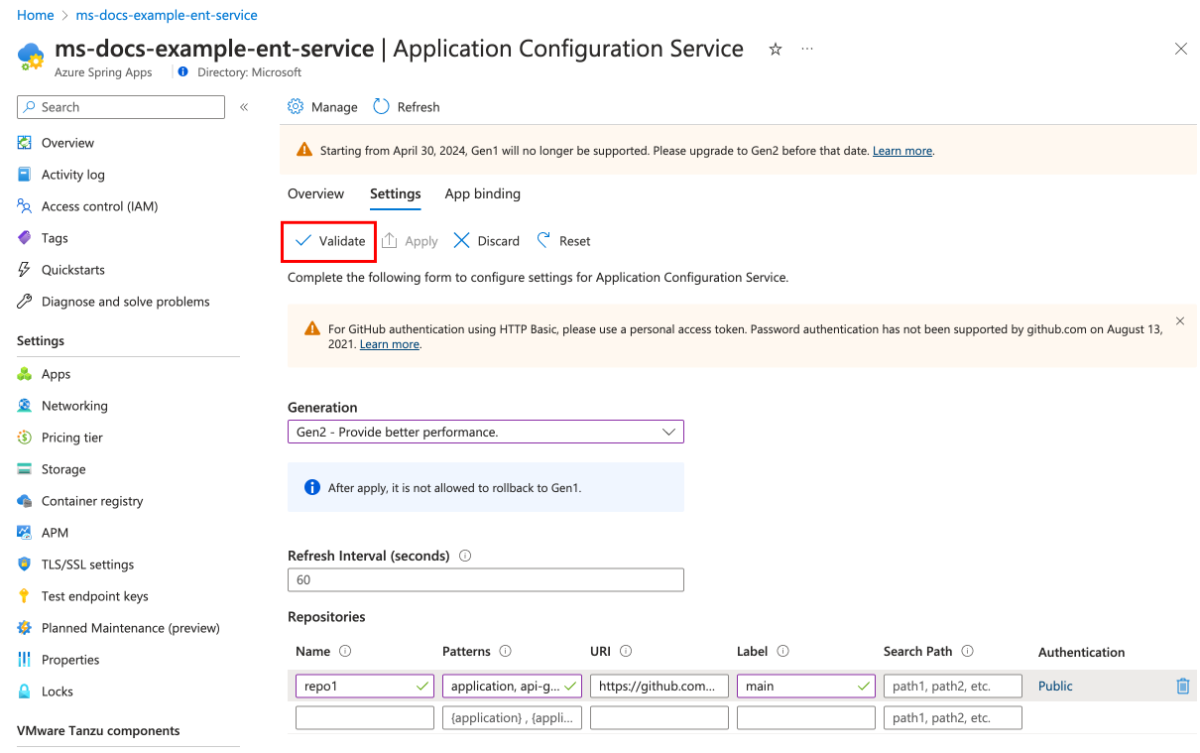Open the Generation dropdown
The image size is (1200, 753).
click(x=485, y=432)
